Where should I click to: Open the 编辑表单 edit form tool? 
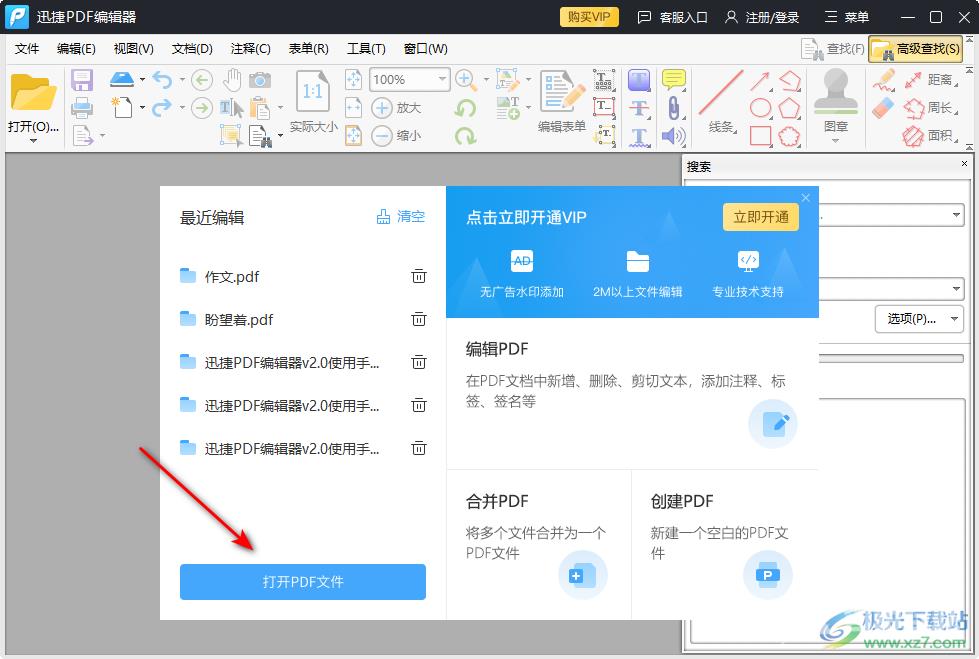coord(562,101)
